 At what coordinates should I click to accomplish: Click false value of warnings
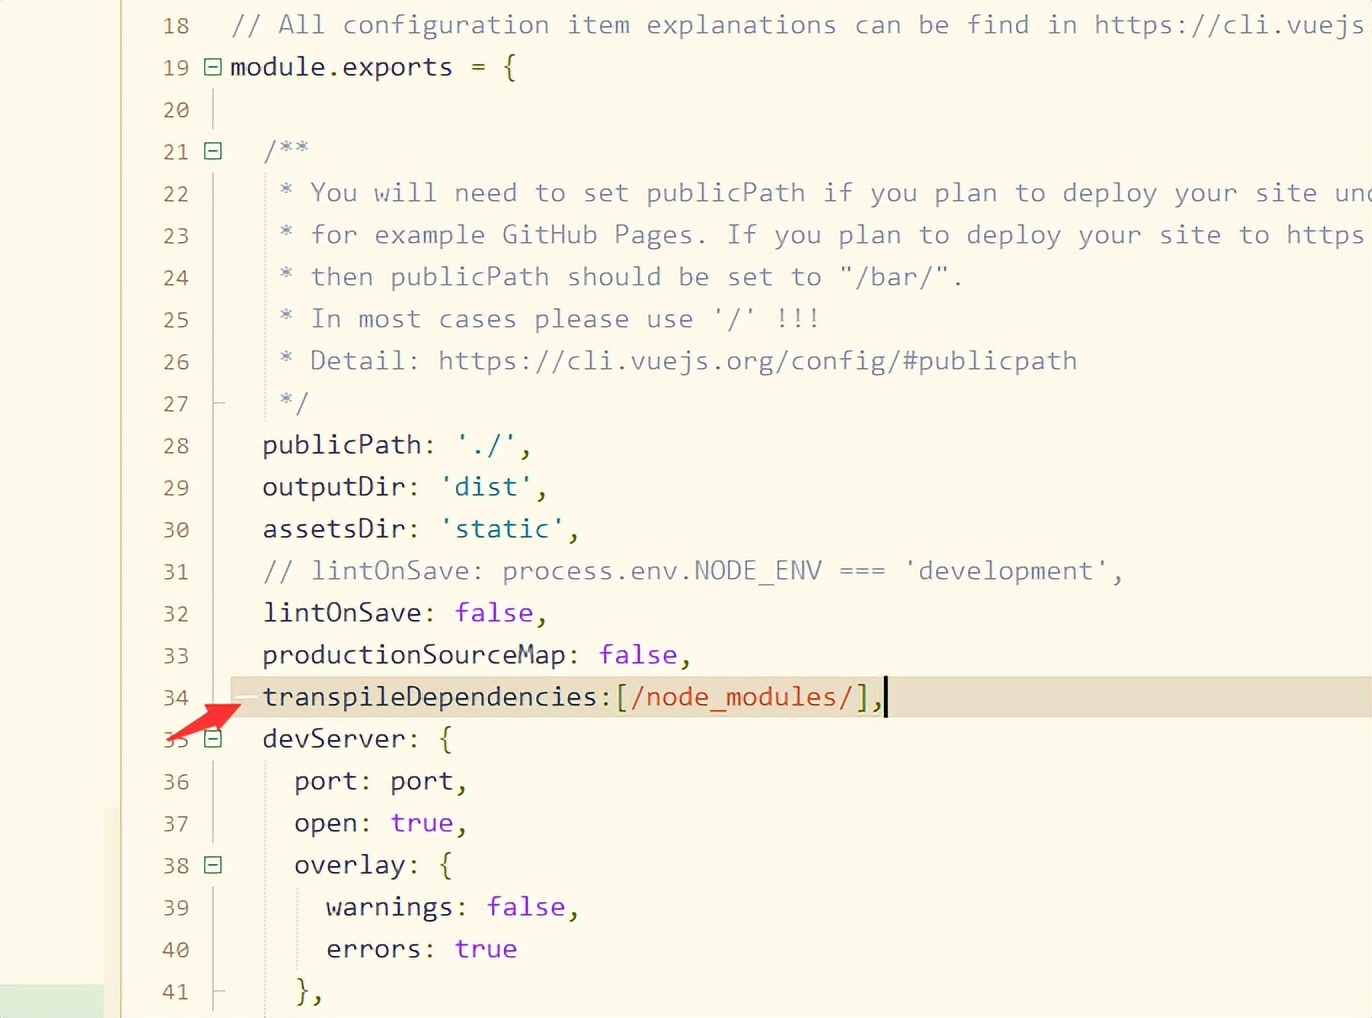click(x=526, y=907)
